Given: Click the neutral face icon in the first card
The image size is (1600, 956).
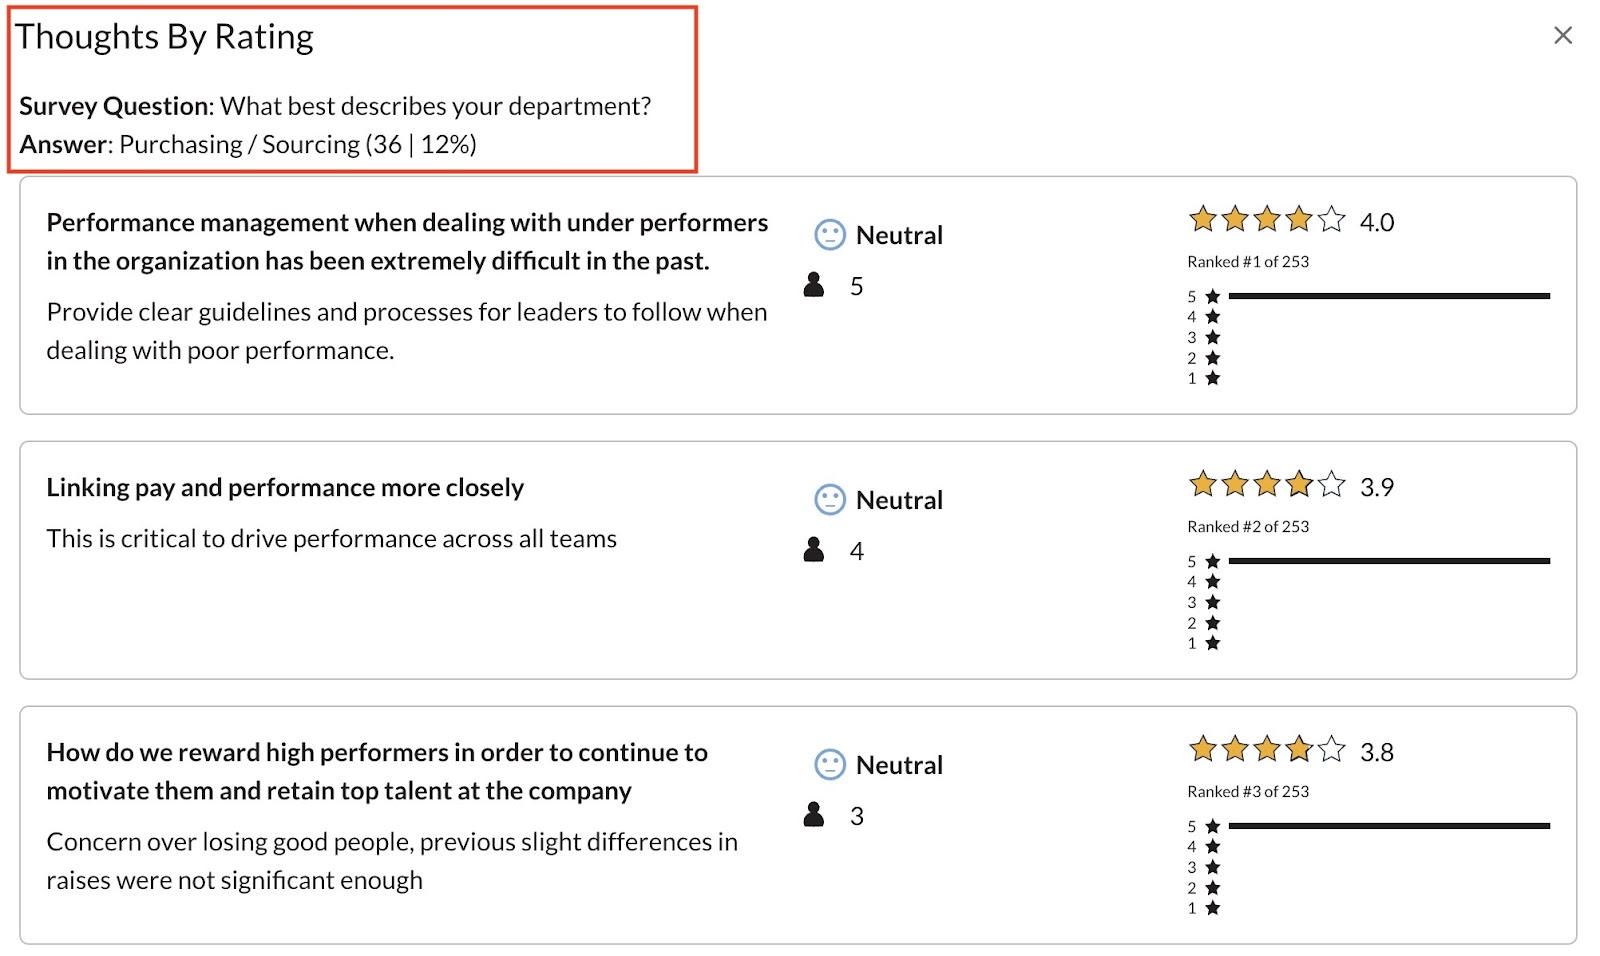Looking at the screenshot, I should point(830,235).
